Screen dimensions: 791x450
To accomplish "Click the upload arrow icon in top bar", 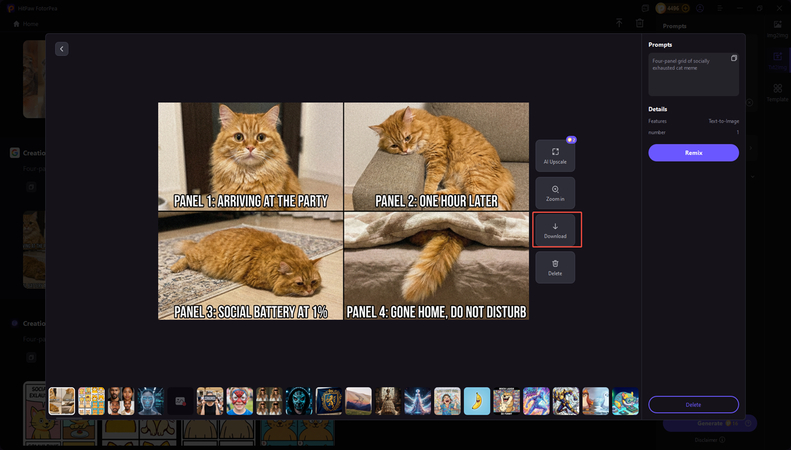I will click(619, 23).
